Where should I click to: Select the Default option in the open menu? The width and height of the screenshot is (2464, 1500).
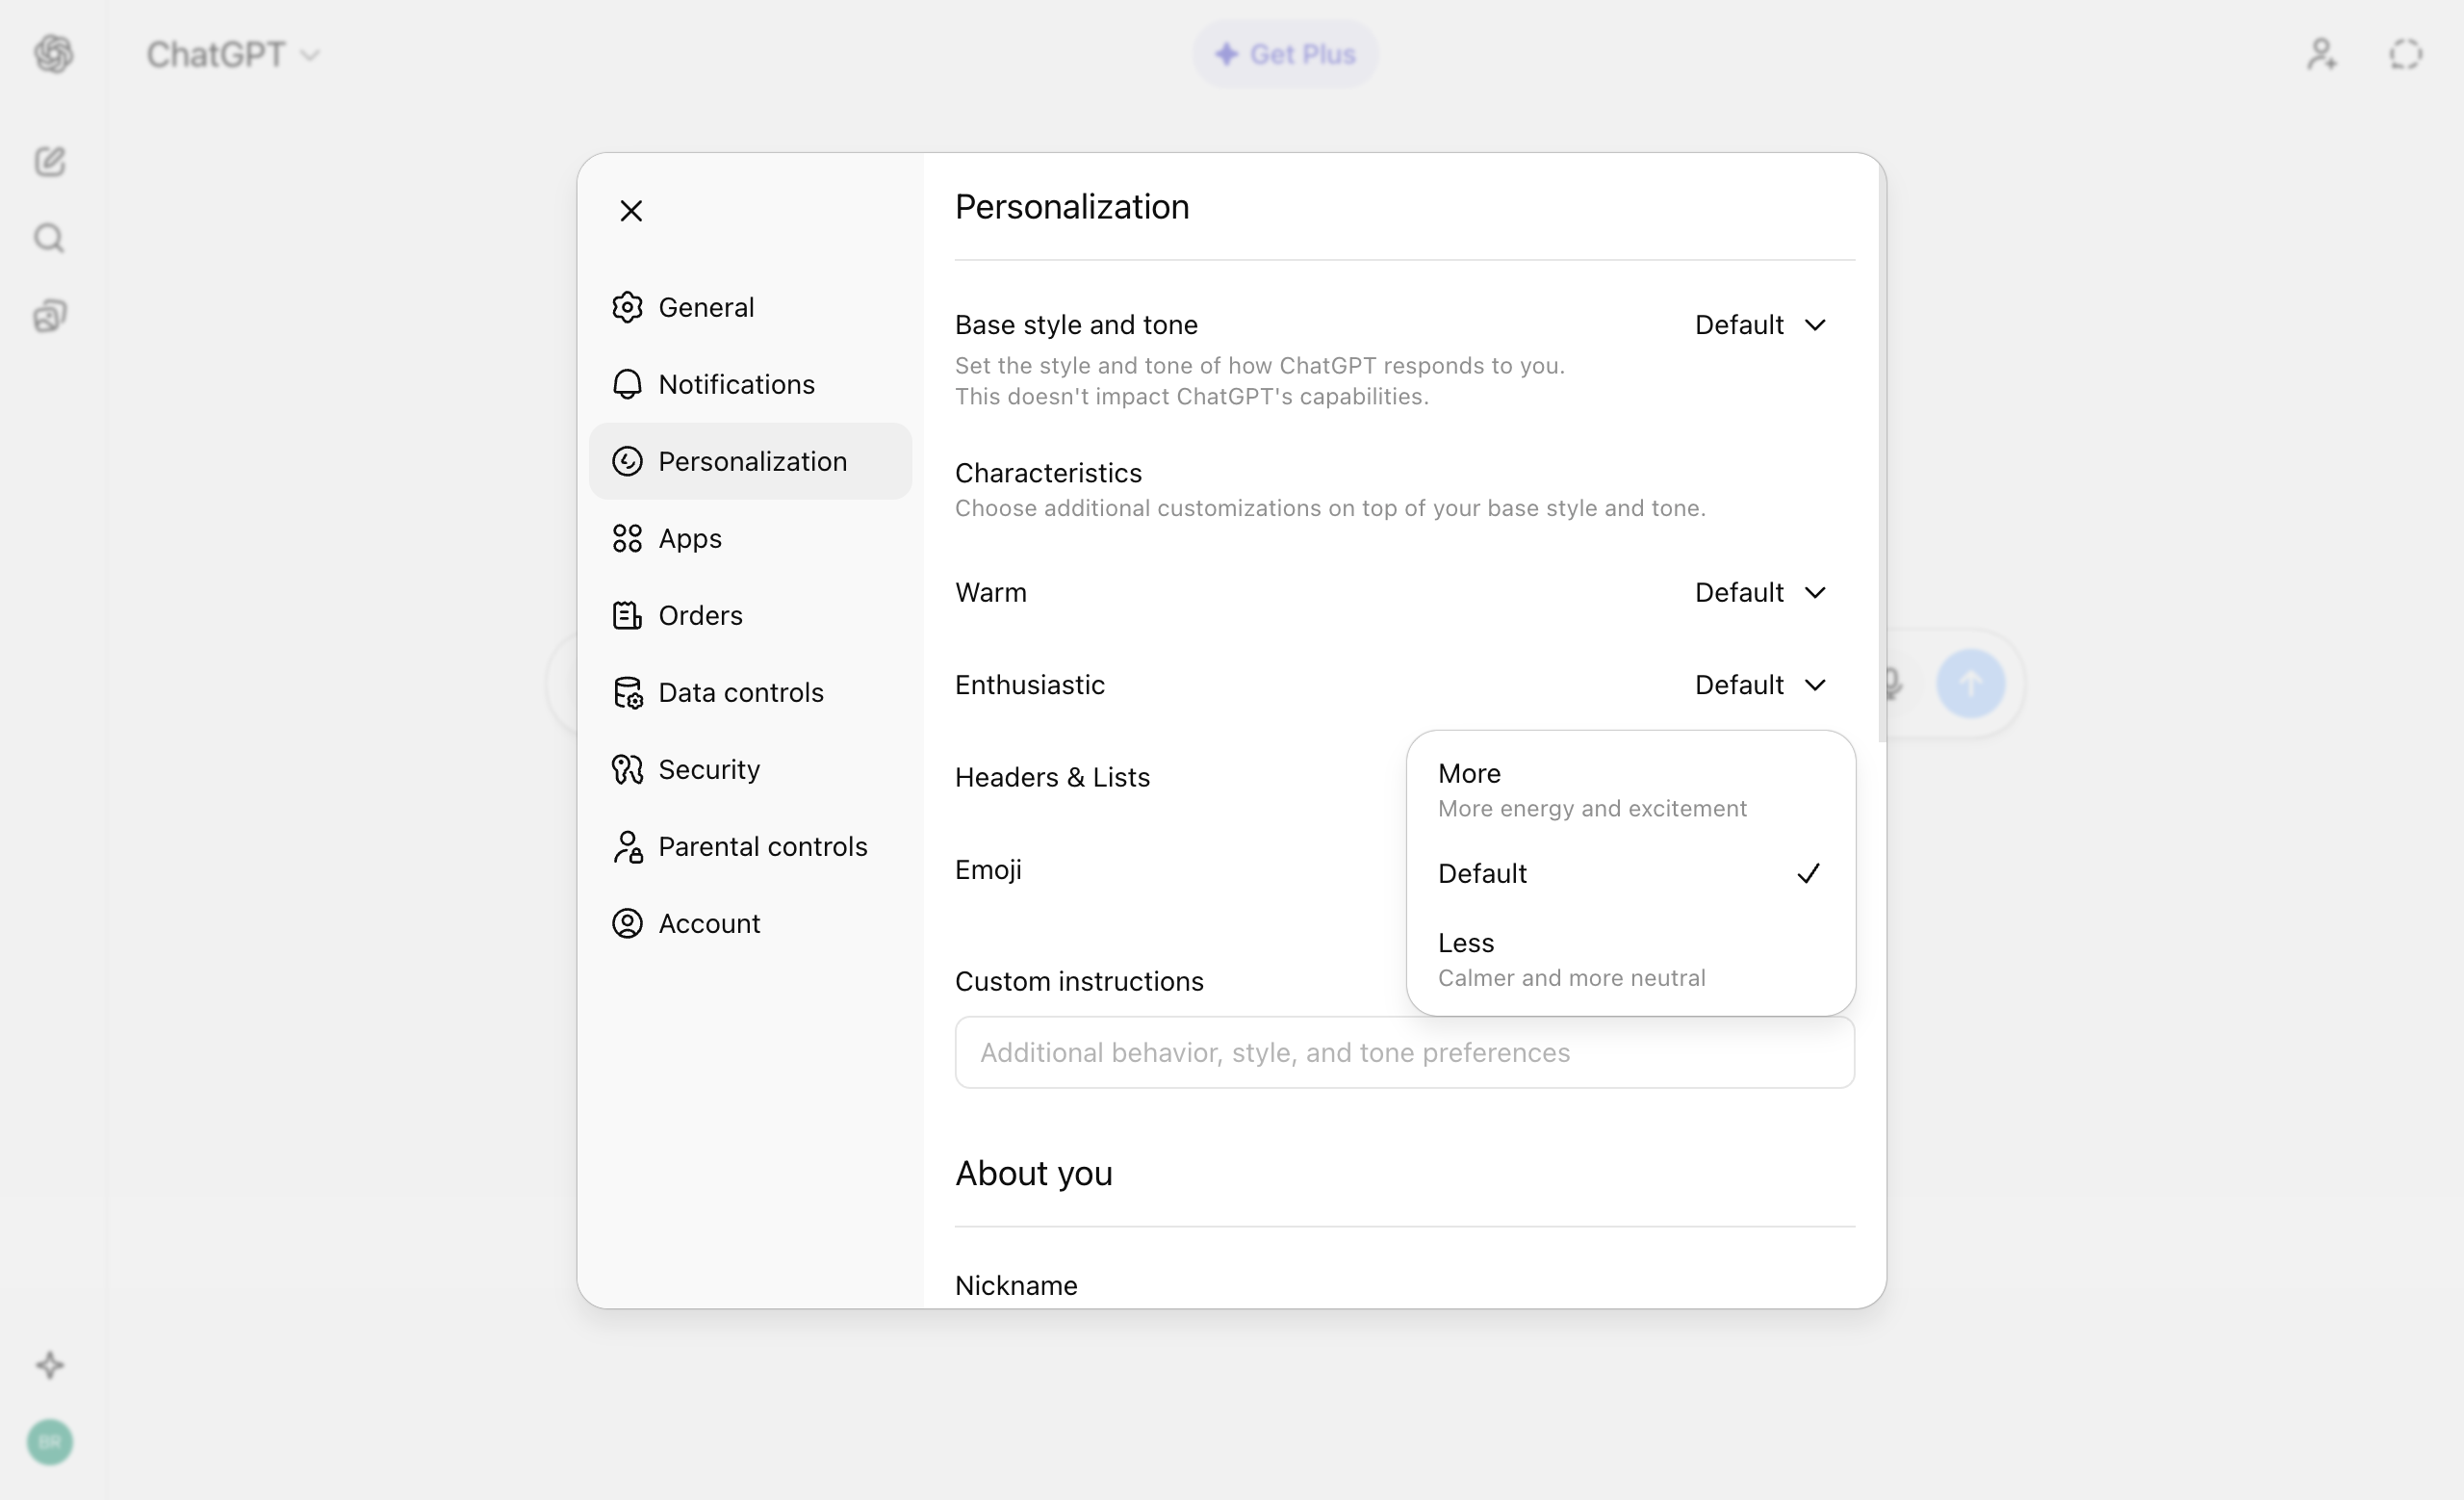(x=1630, y=874)
